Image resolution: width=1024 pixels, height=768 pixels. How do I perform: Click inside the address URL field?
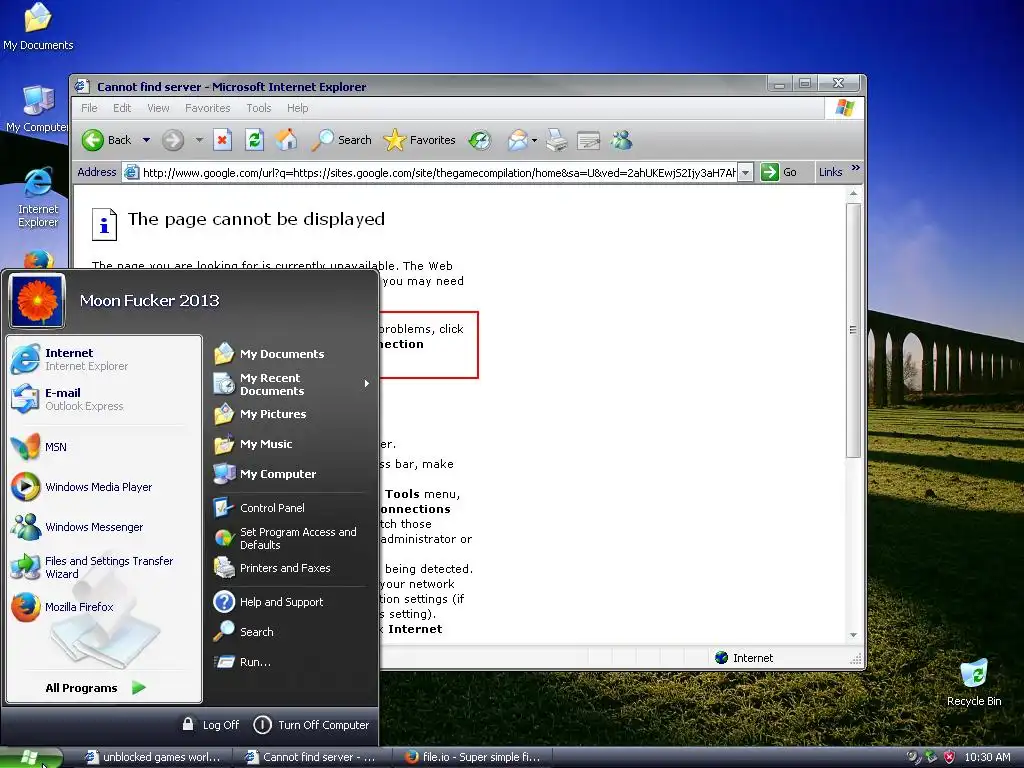point(439,172)
